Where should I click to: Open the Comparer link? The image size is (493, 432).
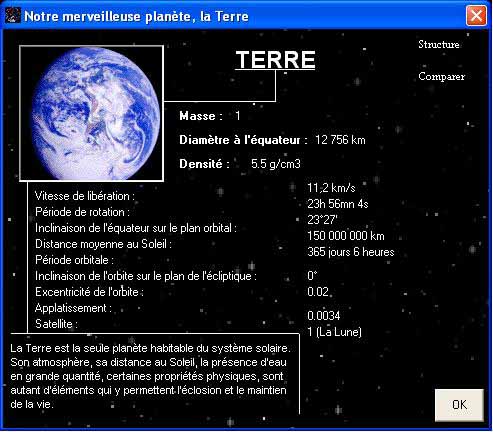click(x=441, y=76)
